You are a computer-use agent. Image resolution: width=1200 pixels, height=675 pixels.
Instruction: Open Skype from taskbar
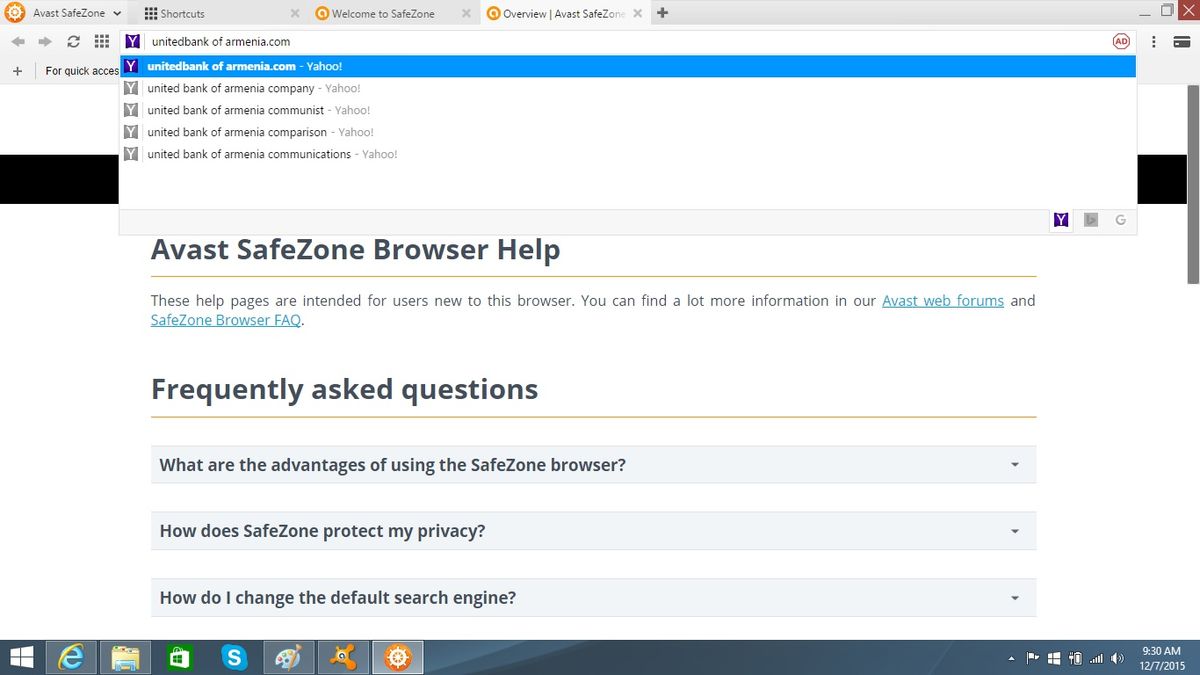[234, 657]
